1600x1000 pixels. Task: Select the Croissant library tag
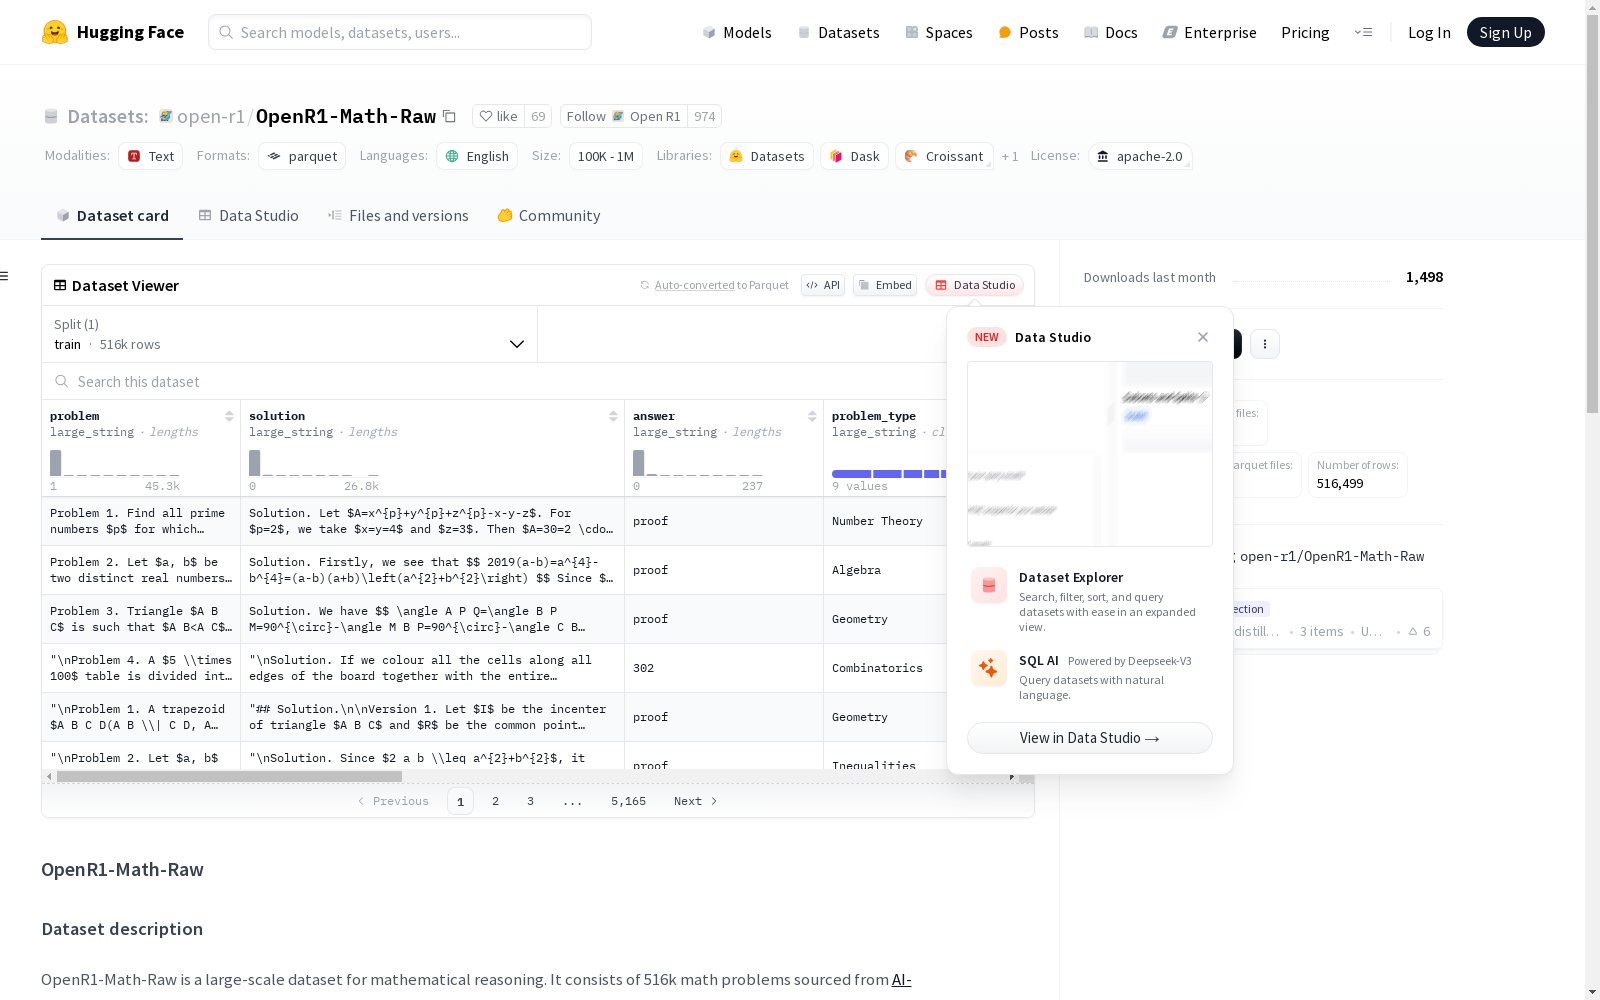(x=944, y=156)
